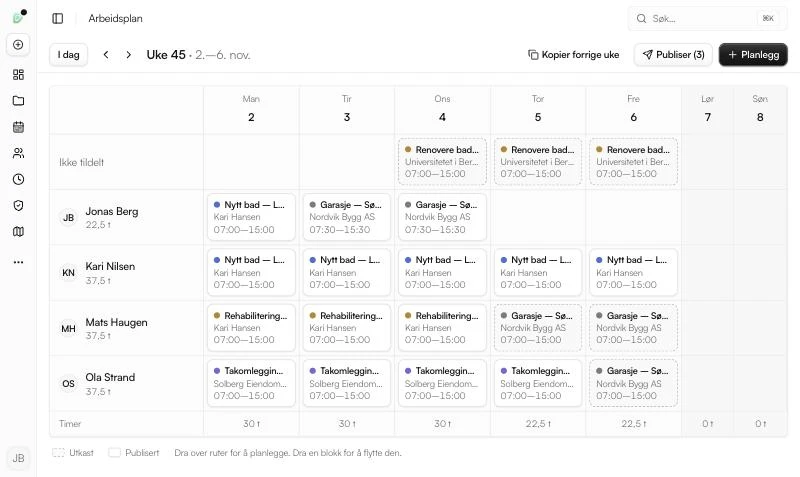Viewport: 800px width, 477px height.
Task: Open unassigned Renovere bad shift on Friday
Action: point(634,161)
